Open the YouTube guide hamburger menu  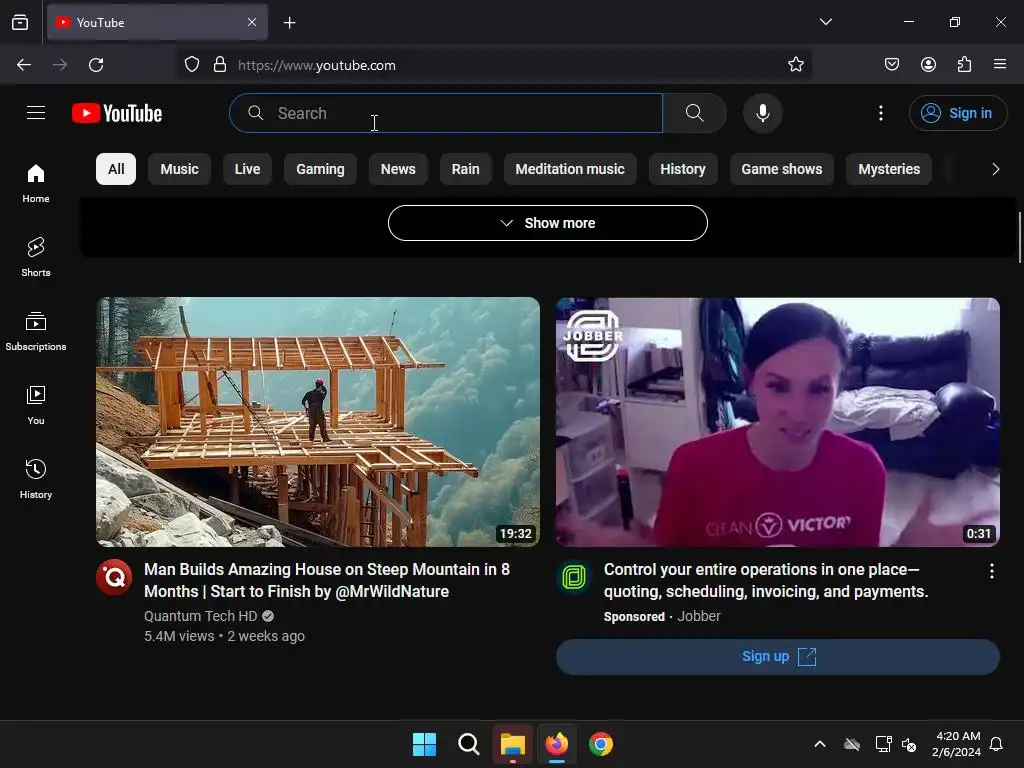coord(36,113)
